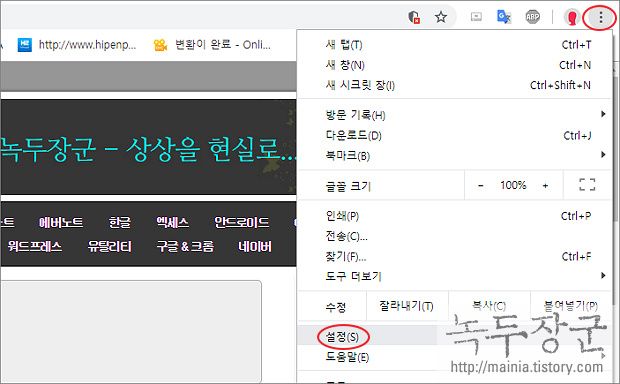Click the ABP Adblock Plus extension icon

click(533, 17)
